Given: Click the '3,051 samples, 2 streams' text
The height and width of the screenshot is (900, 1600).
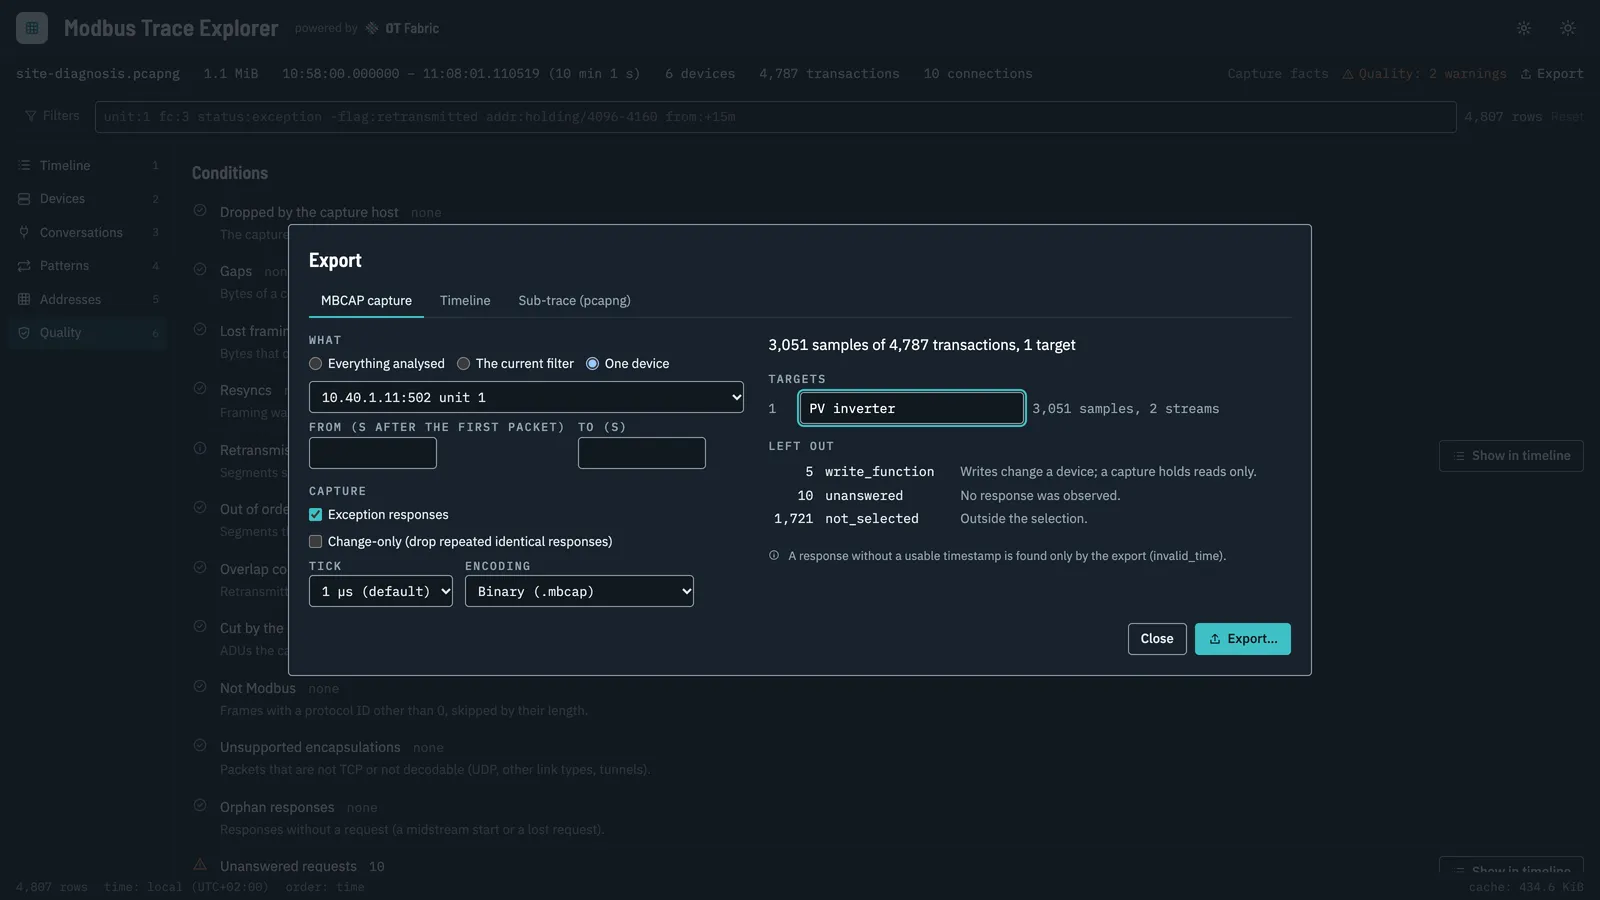Looking at the screenshot, I should pyautogui.click(x=1126, y=409).
